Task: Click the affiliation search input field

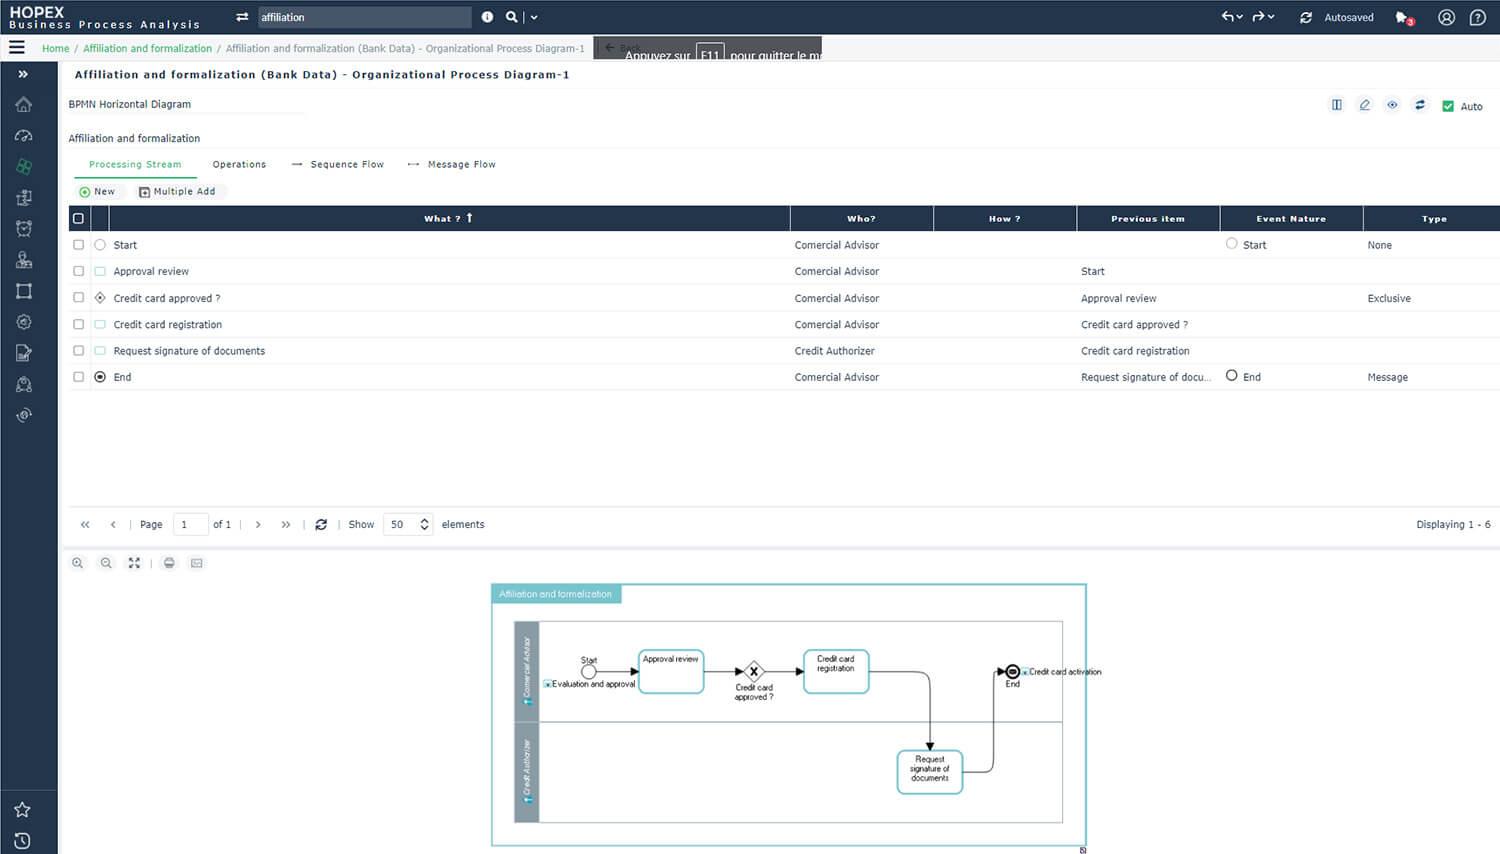Action: [364, 17]
